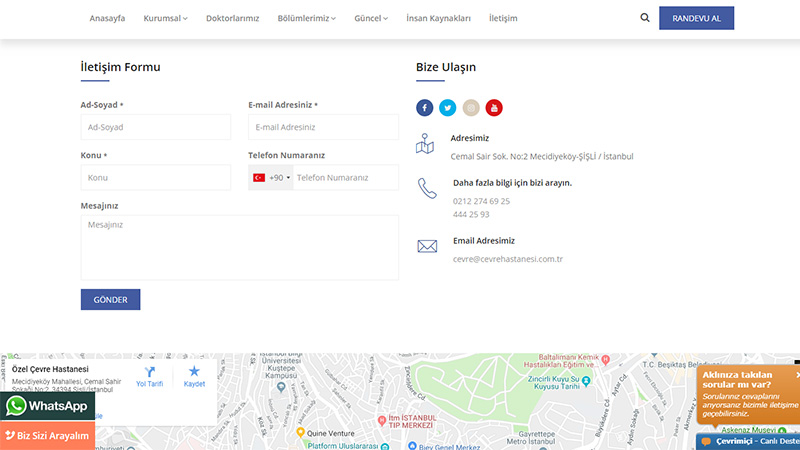Open the search magnifier icon
Viewport: 800px width, 450px height.
645,18
